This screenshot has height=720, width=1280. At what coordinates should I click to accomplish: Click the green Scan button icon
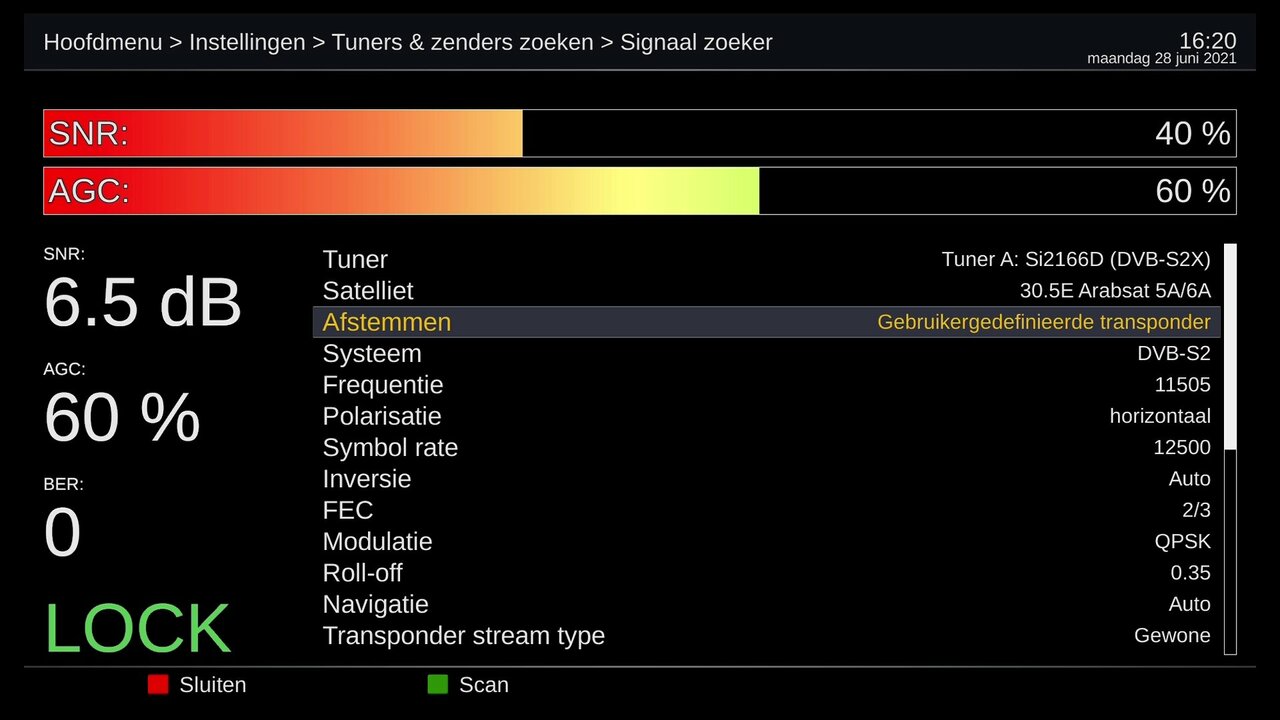coord(437,685)
